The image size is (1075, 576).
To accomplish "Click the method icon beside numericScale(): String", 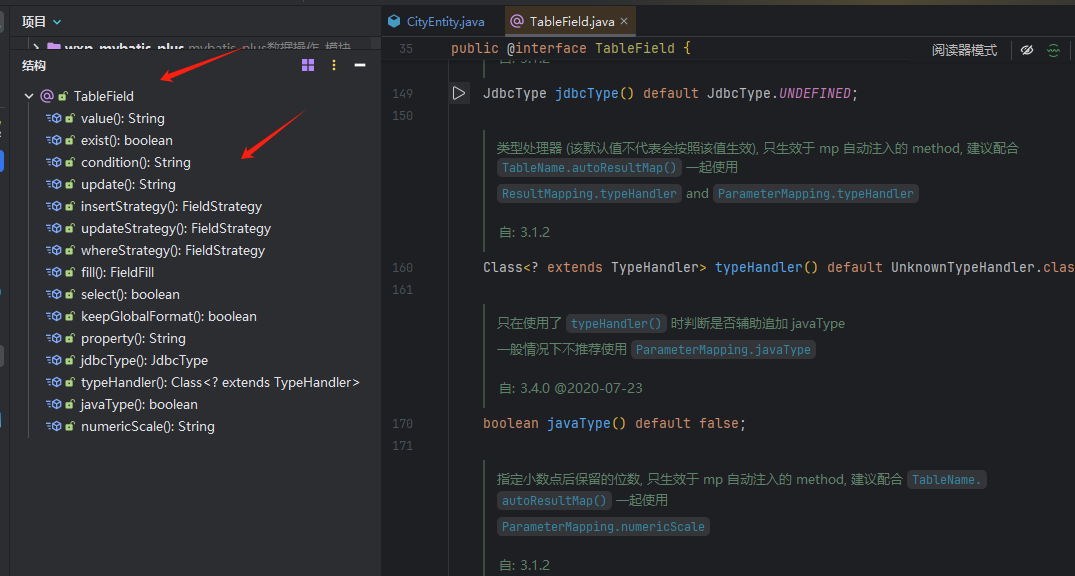I will [x=55, y=426].
